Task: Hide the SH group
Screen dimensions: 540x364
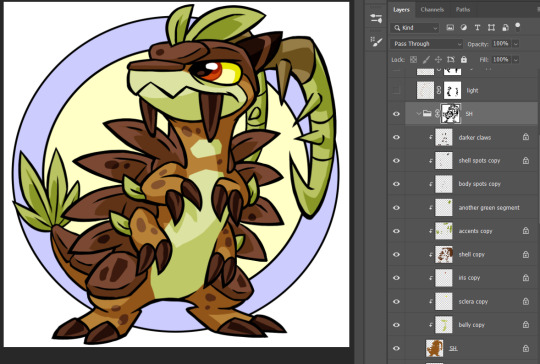Action: point(396,114)
